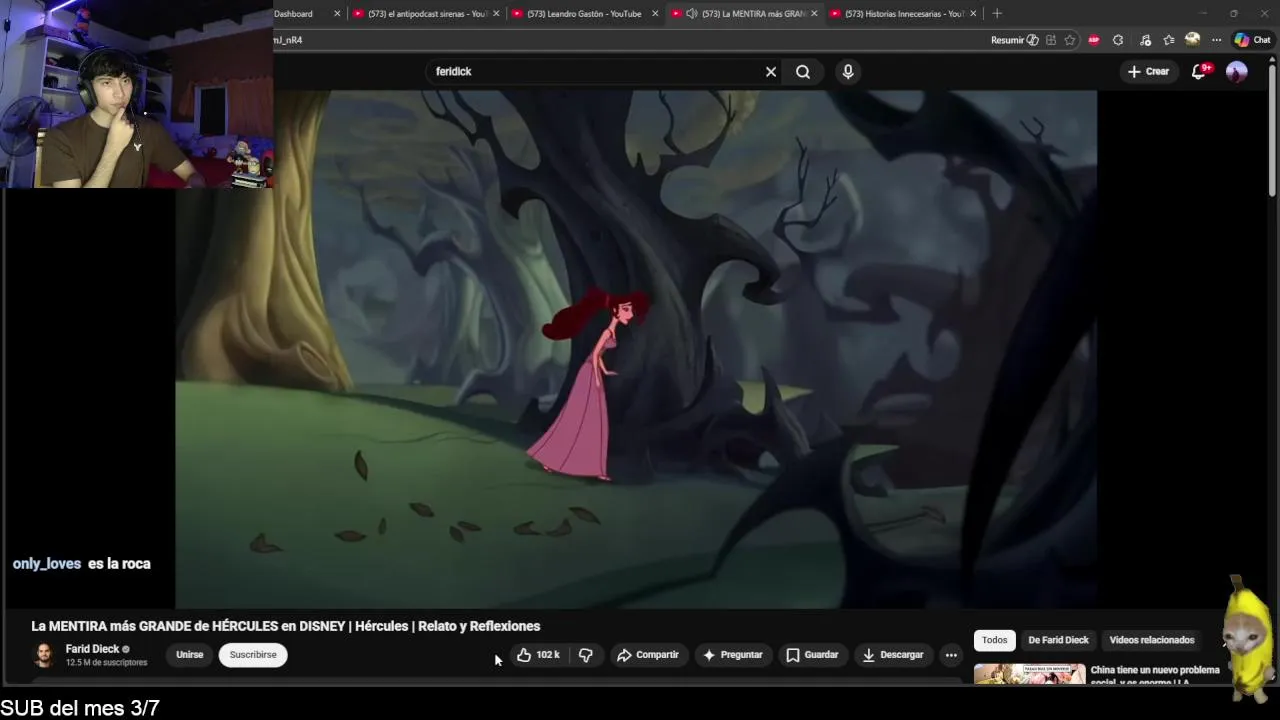Click the Unirse button
The height and width of the screenshot is (720, 1280).
click(190, 655)
